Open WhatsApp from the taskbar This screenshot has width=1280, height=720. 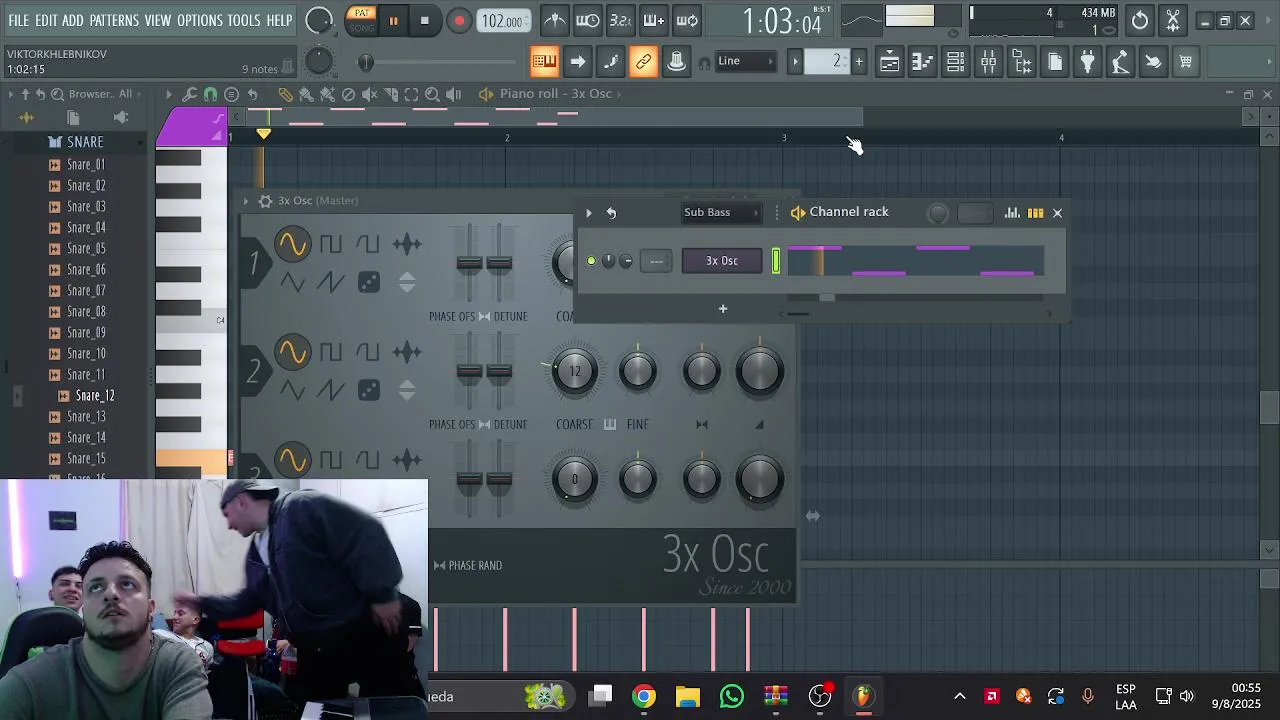pyautogui.click(x=731, y=696)
